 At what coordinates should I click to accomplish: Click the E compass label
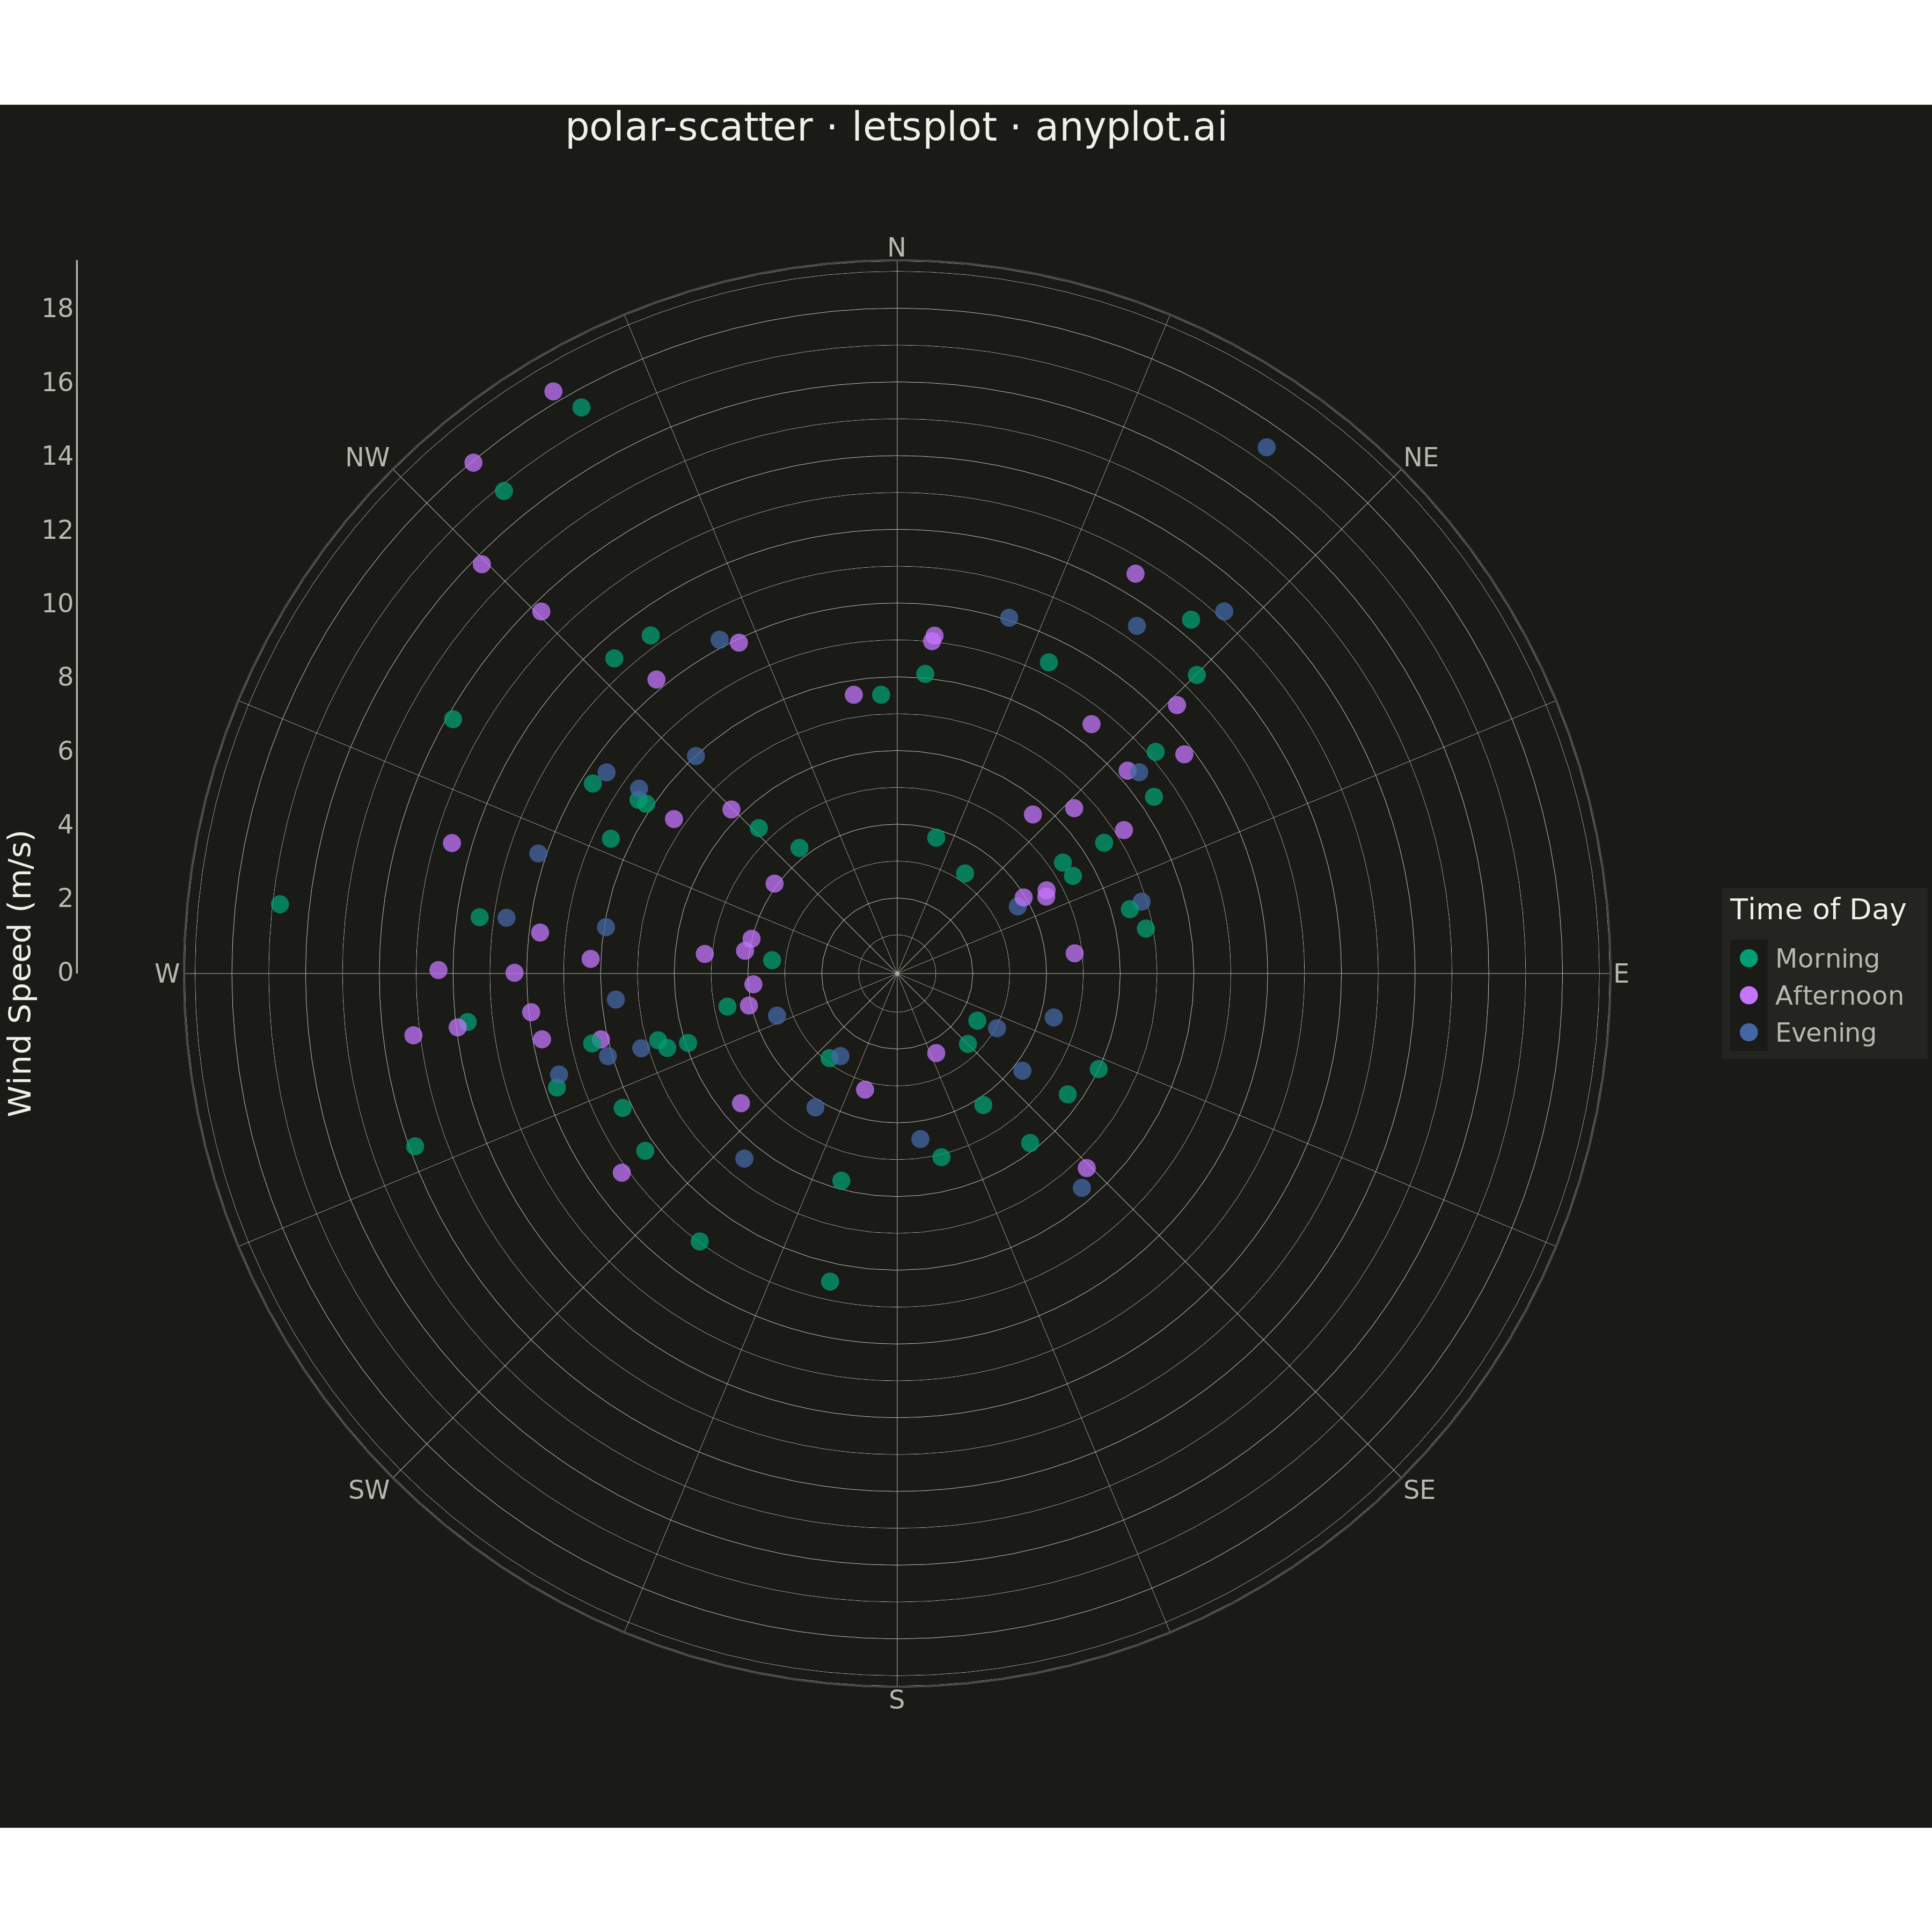1621,973
